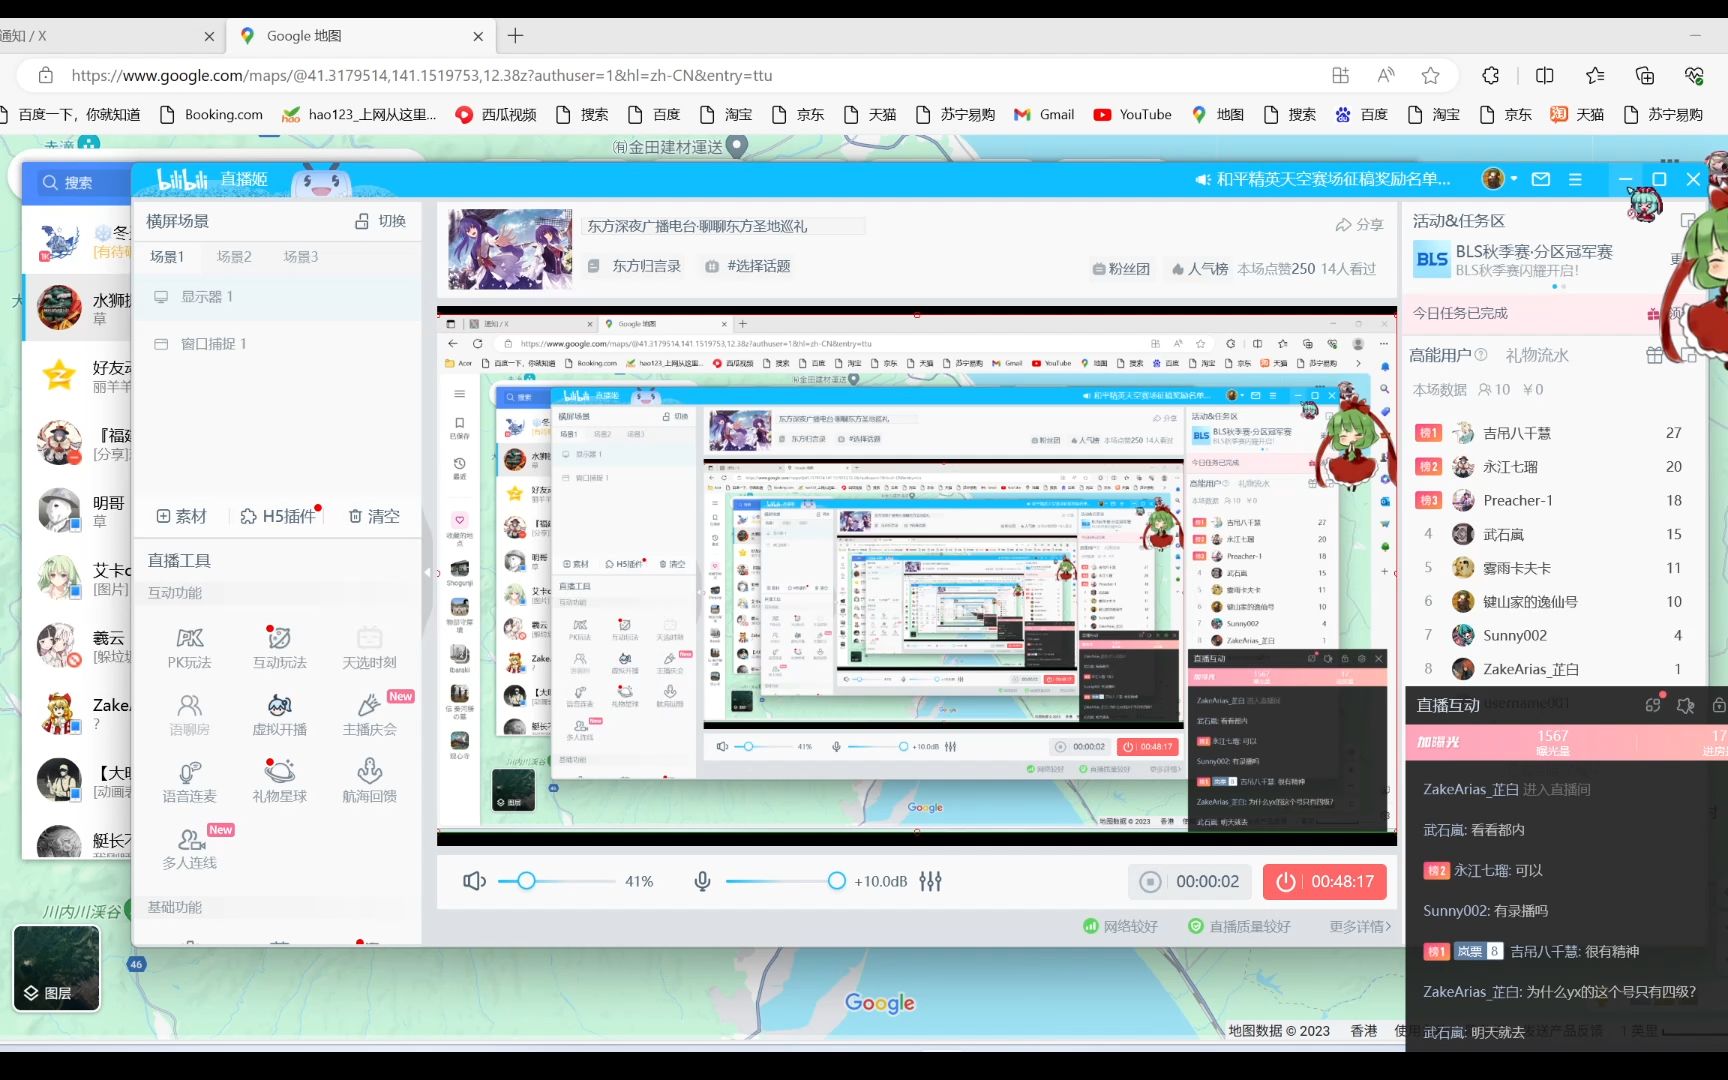Open the 多人连线 tool
This screenshot has width=1728, height=1080.
coord(189,849)
